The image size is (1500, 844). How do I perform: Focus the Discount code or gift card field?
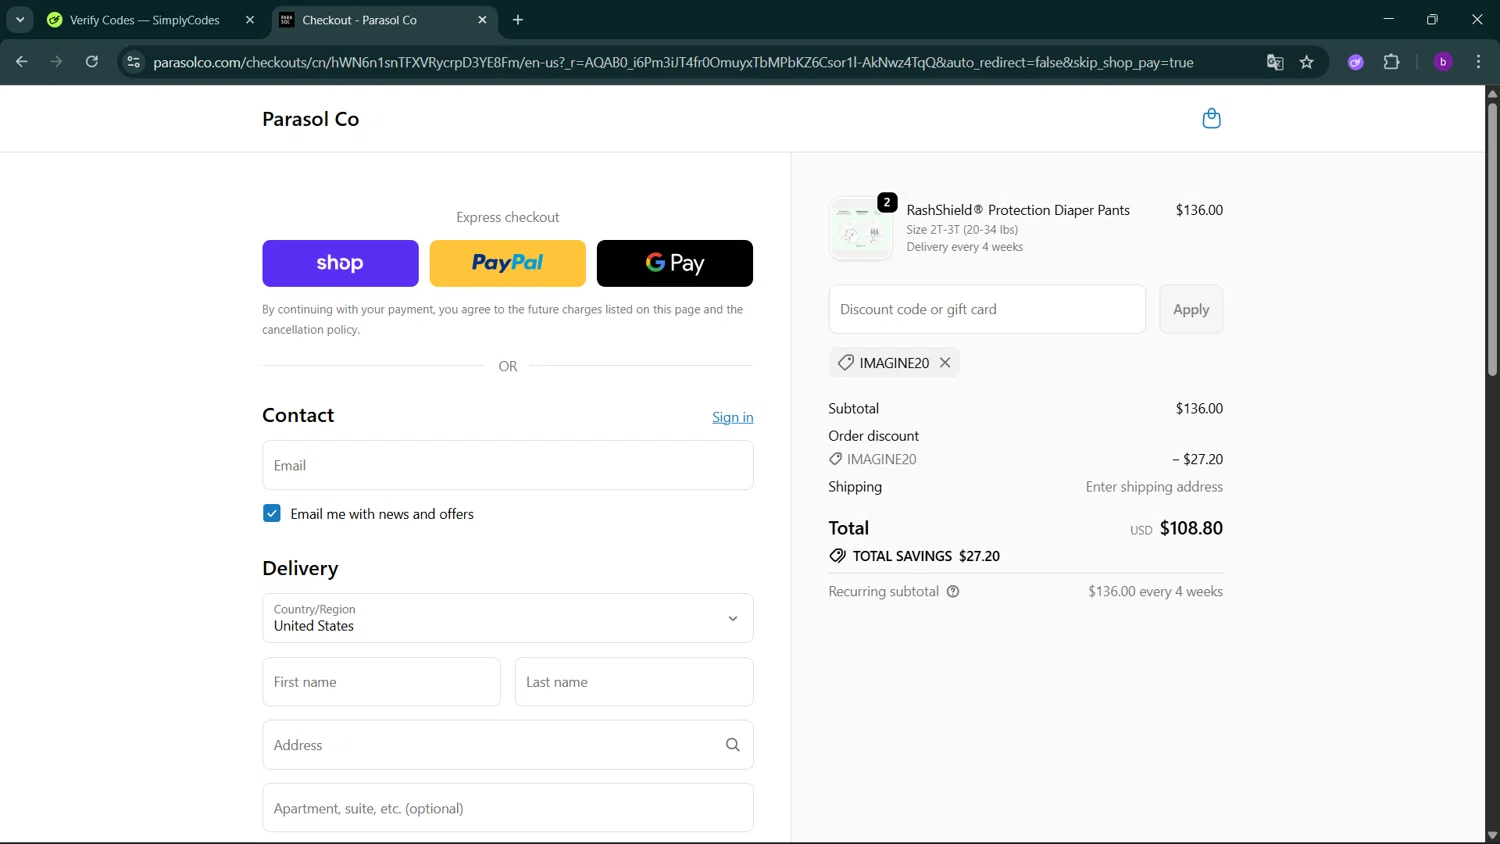click(x=987, y=310)
